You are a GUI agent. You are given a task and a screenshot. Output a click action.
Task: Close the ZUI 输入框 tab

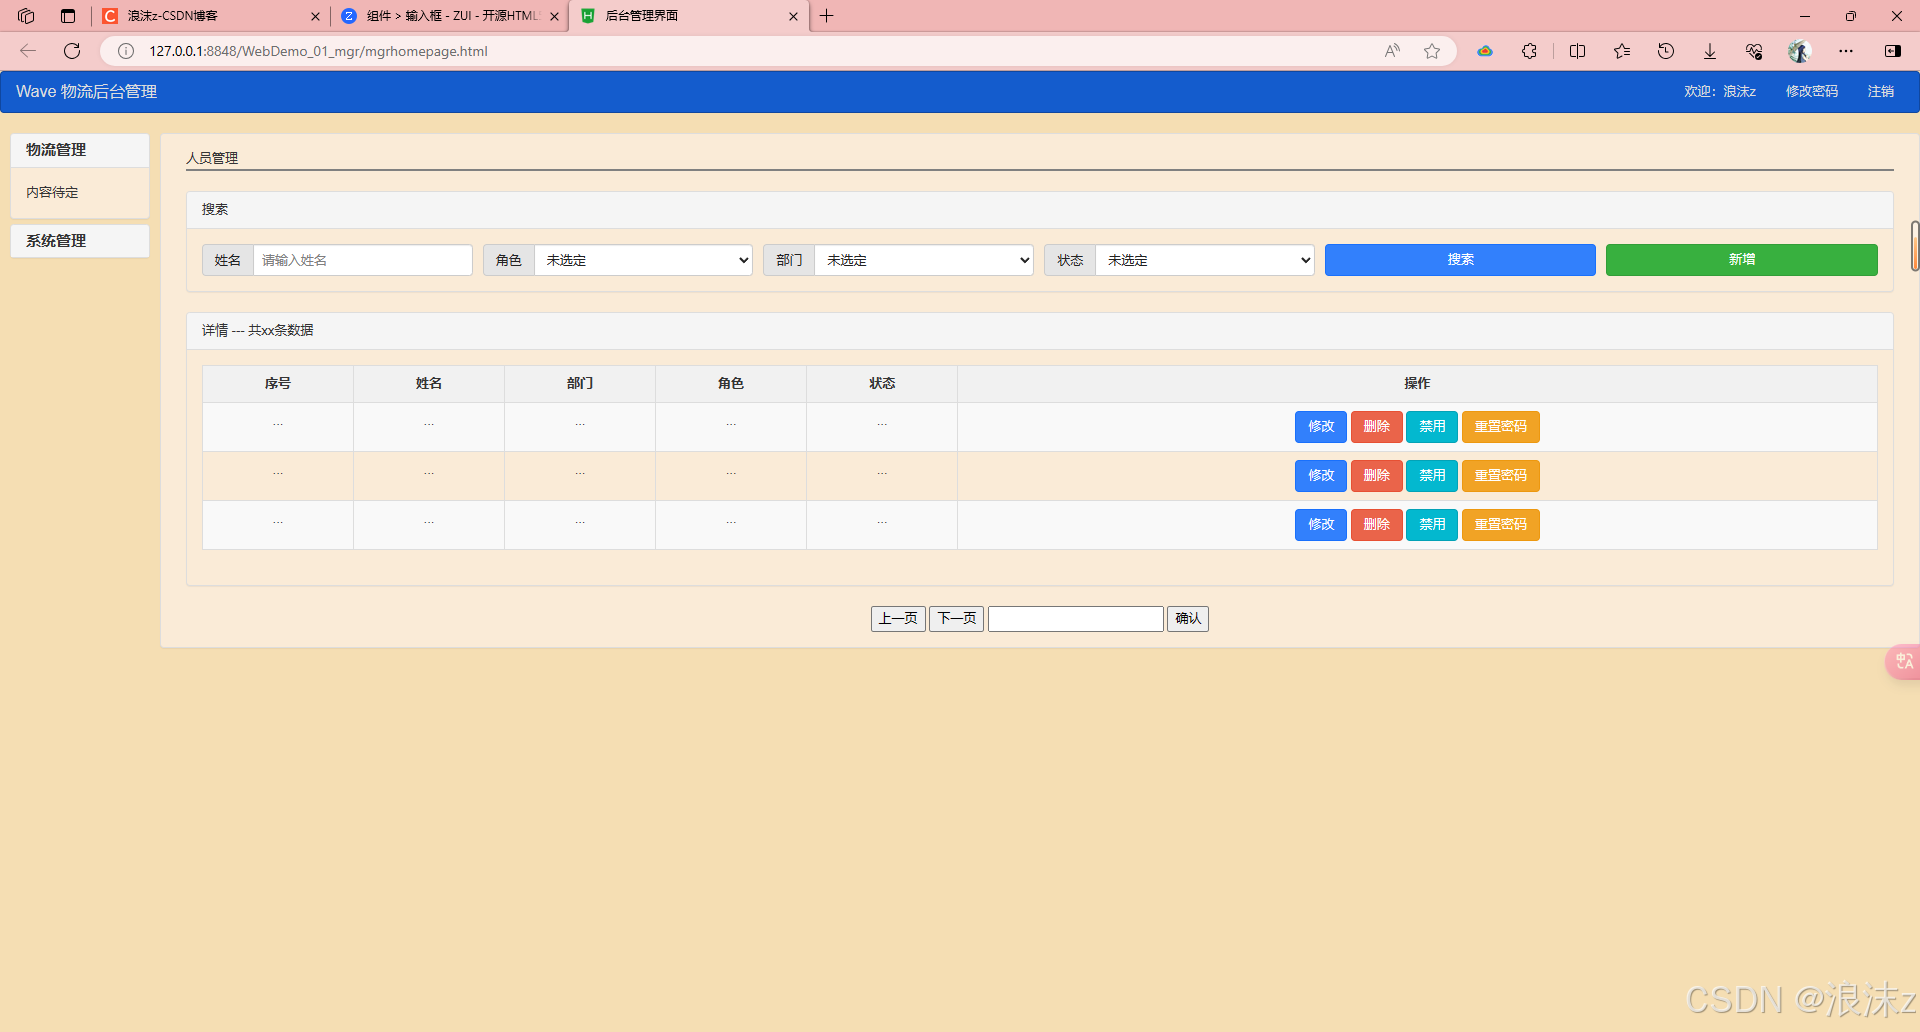point(554,16)
